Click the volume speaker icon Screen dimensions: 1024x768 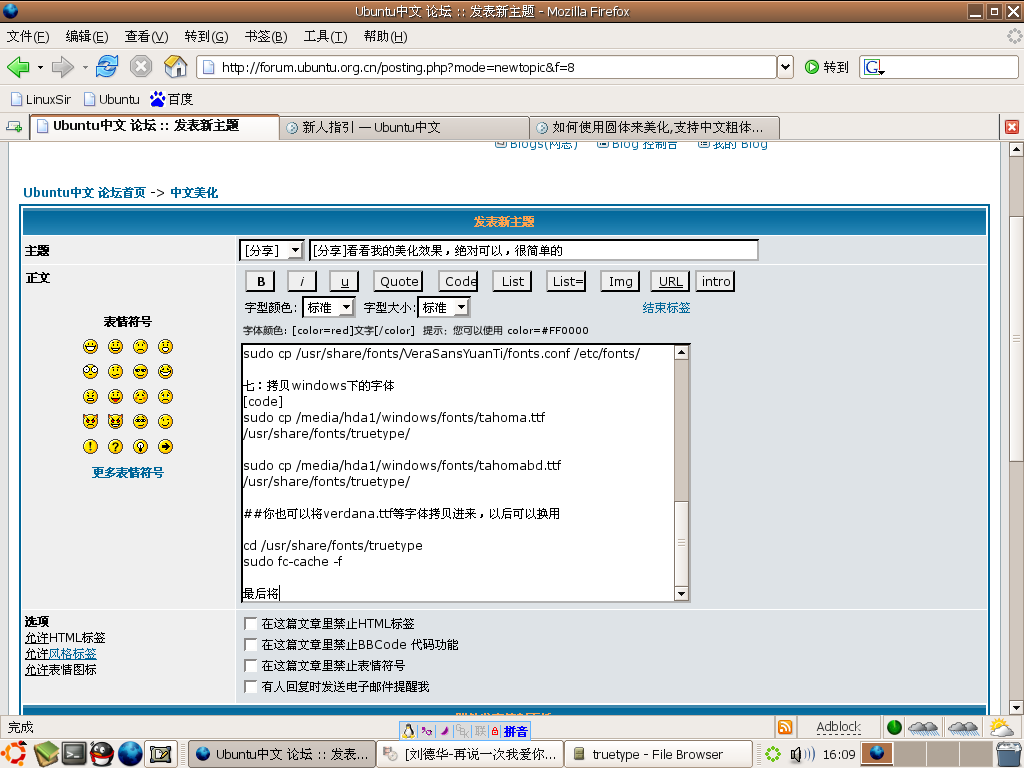click(x=801, y=754)
